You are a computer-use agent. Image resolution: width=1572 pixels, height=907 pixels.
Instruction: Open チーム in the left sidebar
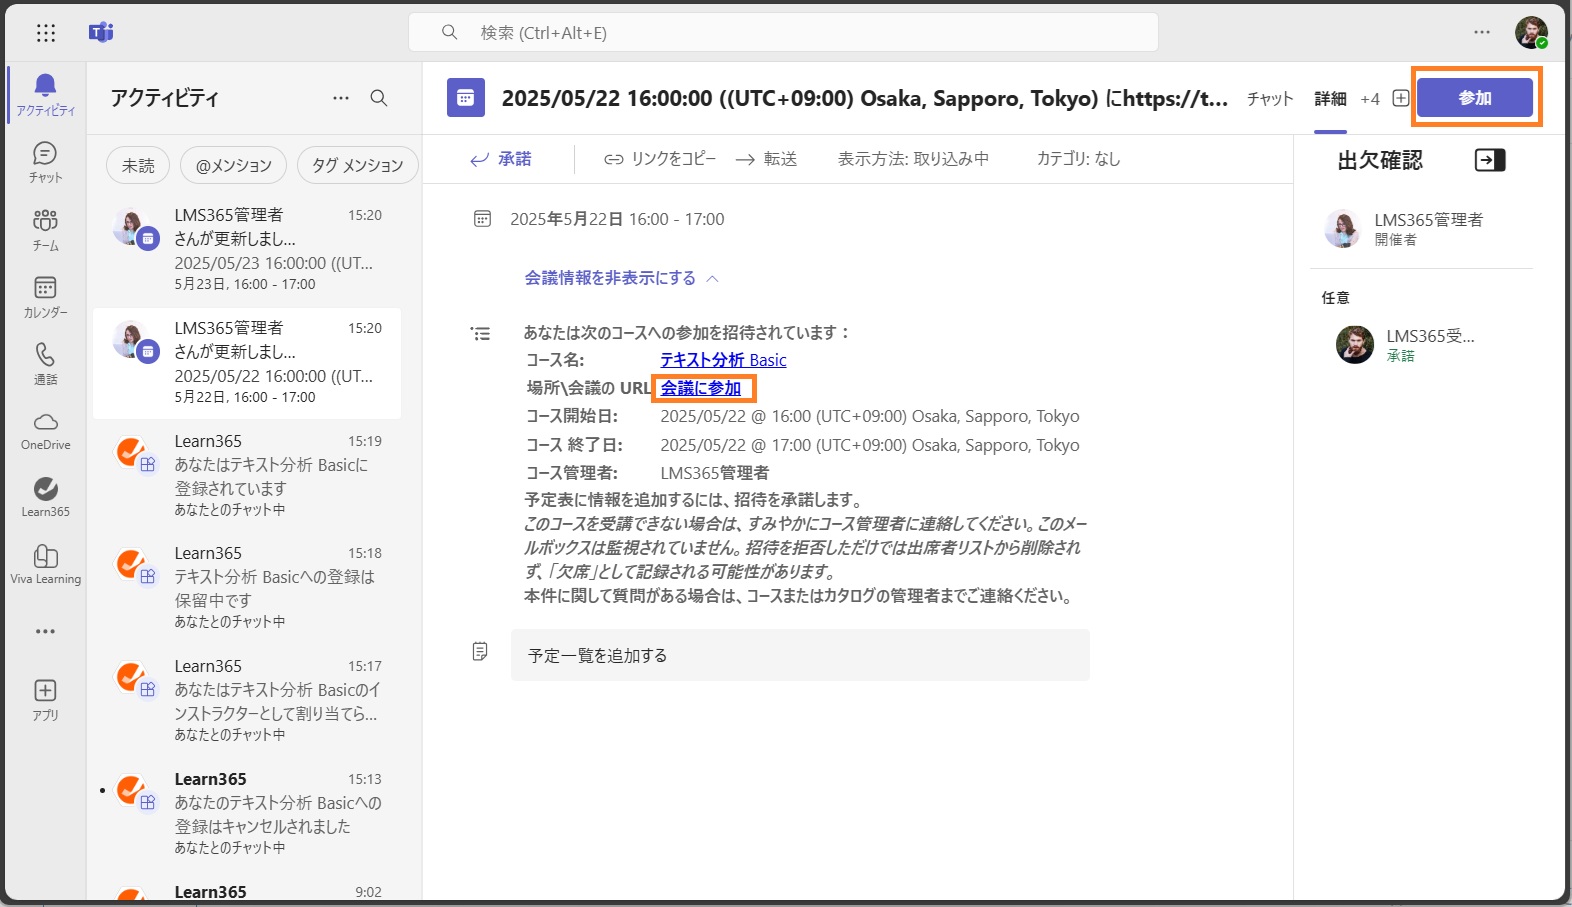pyautogui.click(x=45, y=229)
